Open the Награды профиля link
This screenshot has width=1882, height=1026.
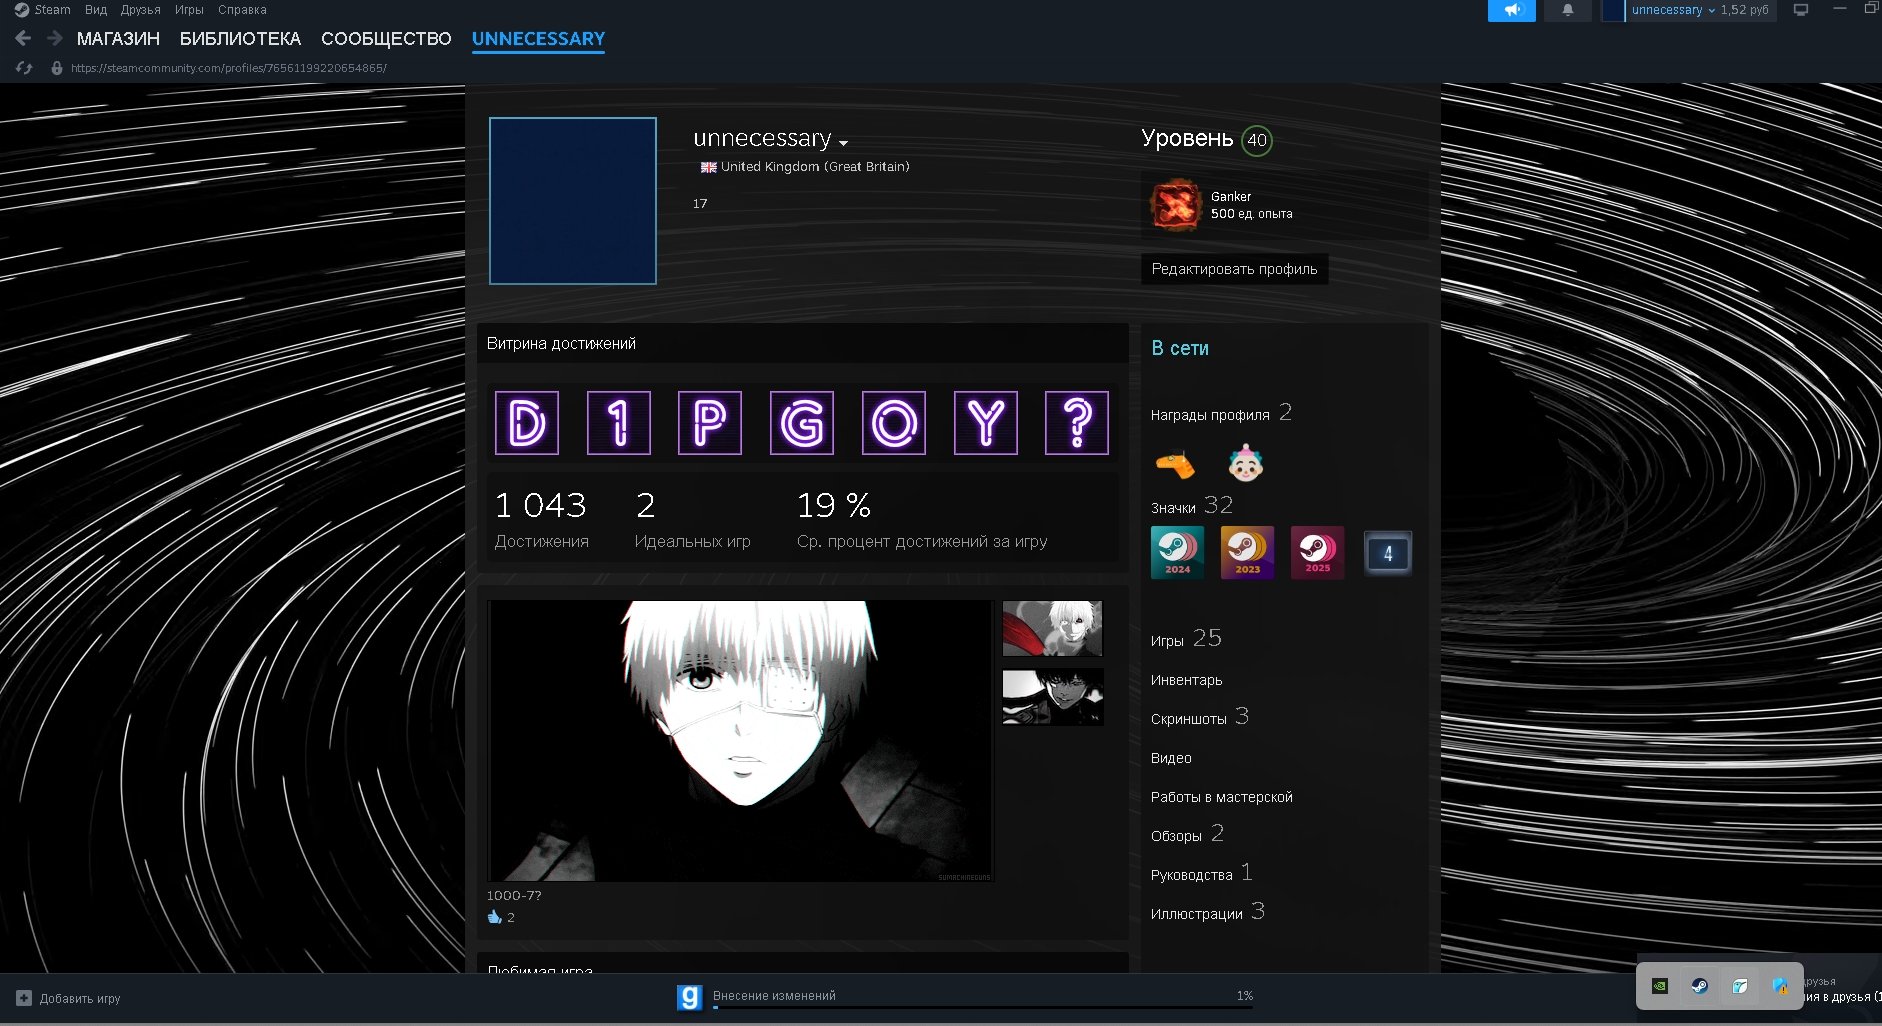[1221, 413]
